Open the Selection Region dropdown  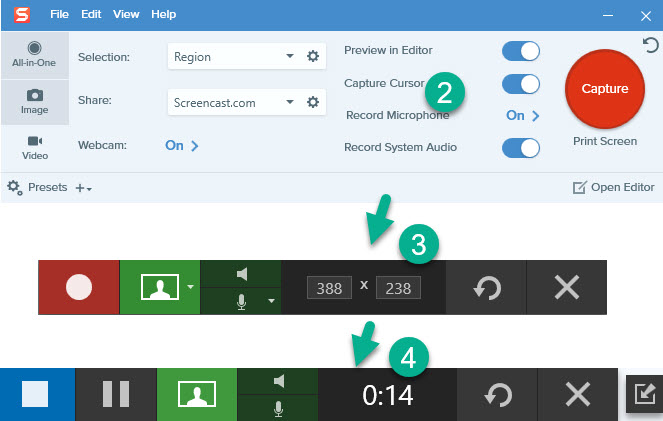coord(234,56)
